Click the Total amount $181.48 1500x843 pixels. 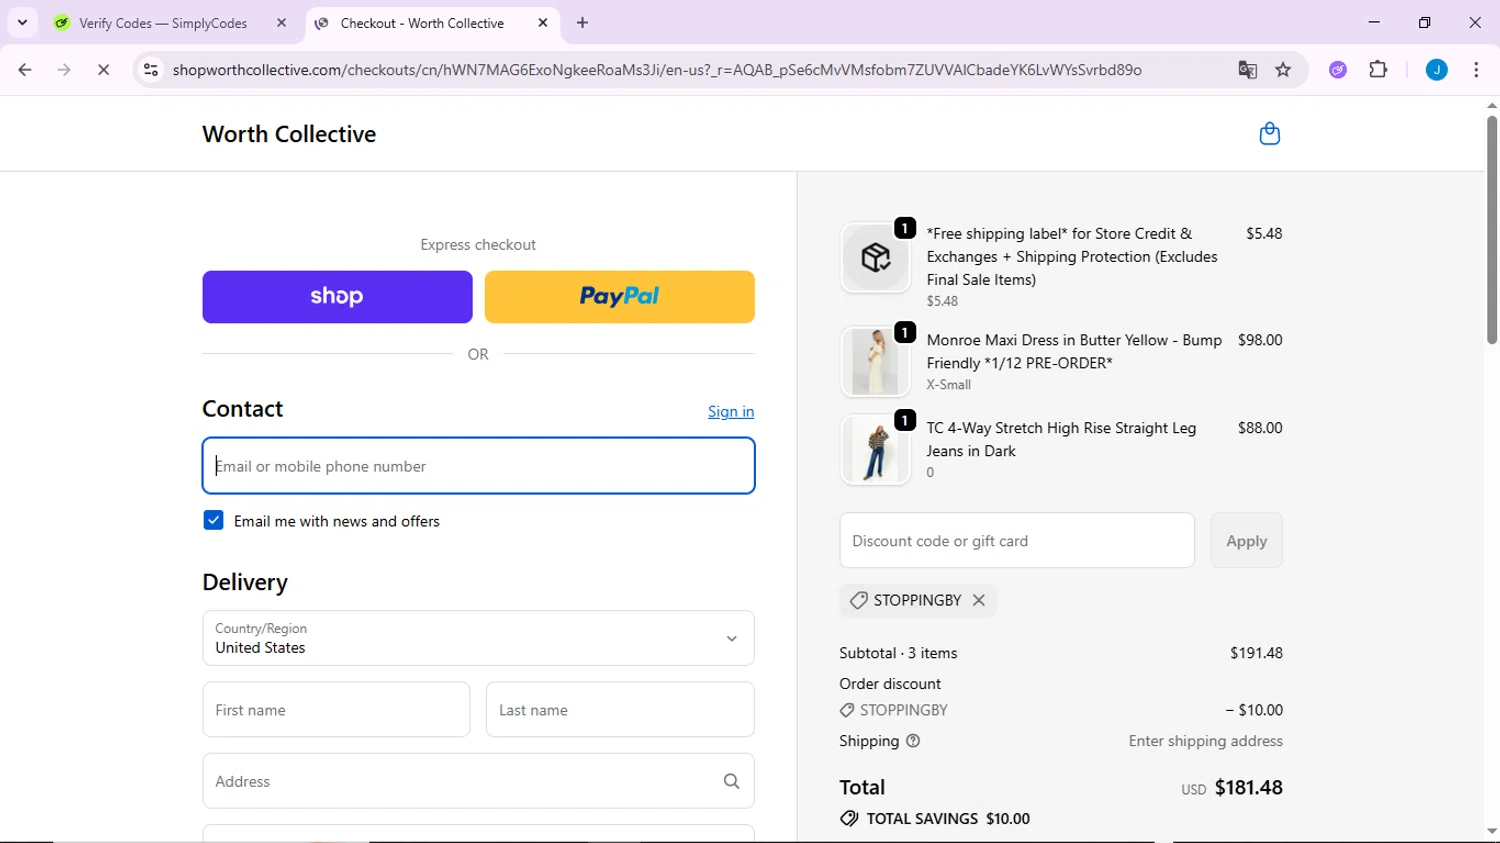[1248, 787]
